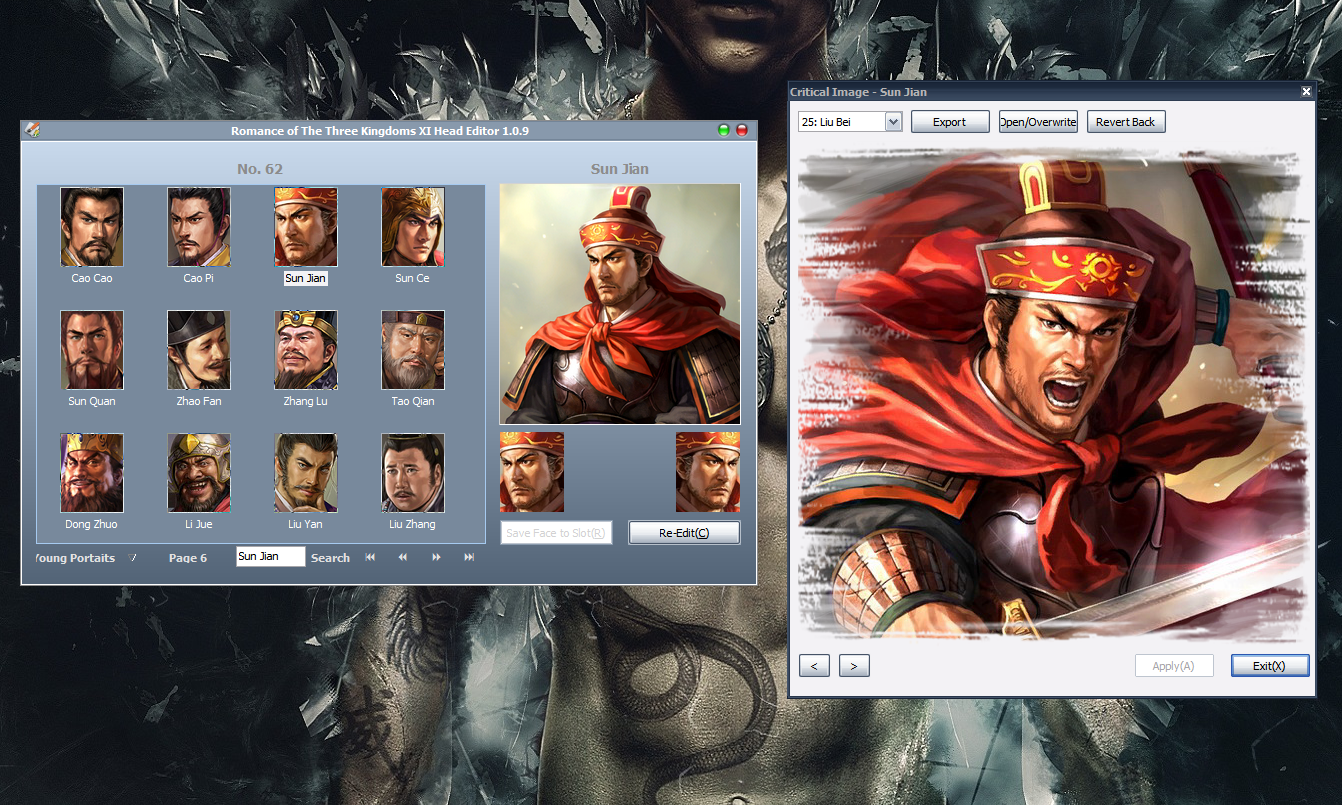Click the Zhang Lu name label
This screenshot has width=1342, height=805.
[306, 401]
